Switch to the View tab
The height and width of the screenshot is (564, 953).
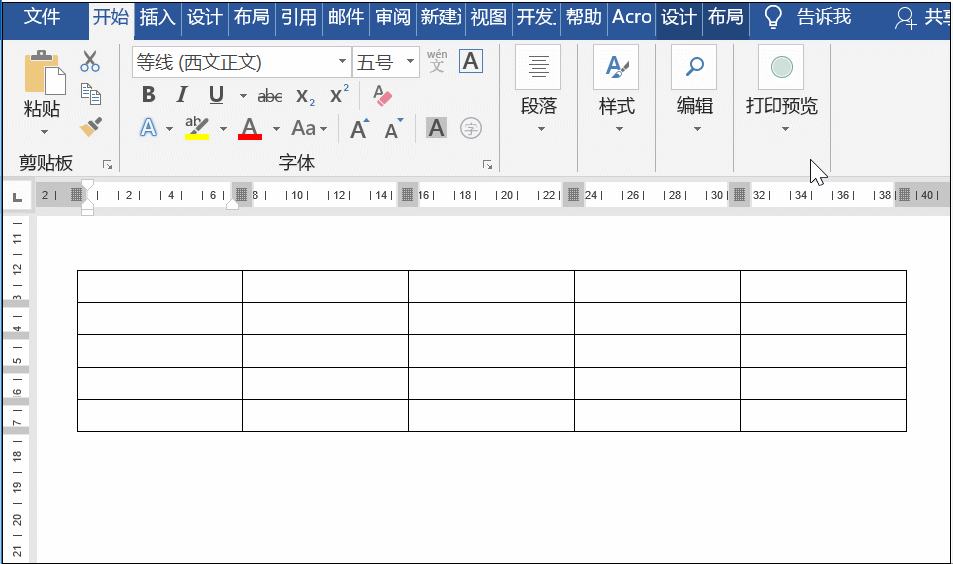click(488, 17)
